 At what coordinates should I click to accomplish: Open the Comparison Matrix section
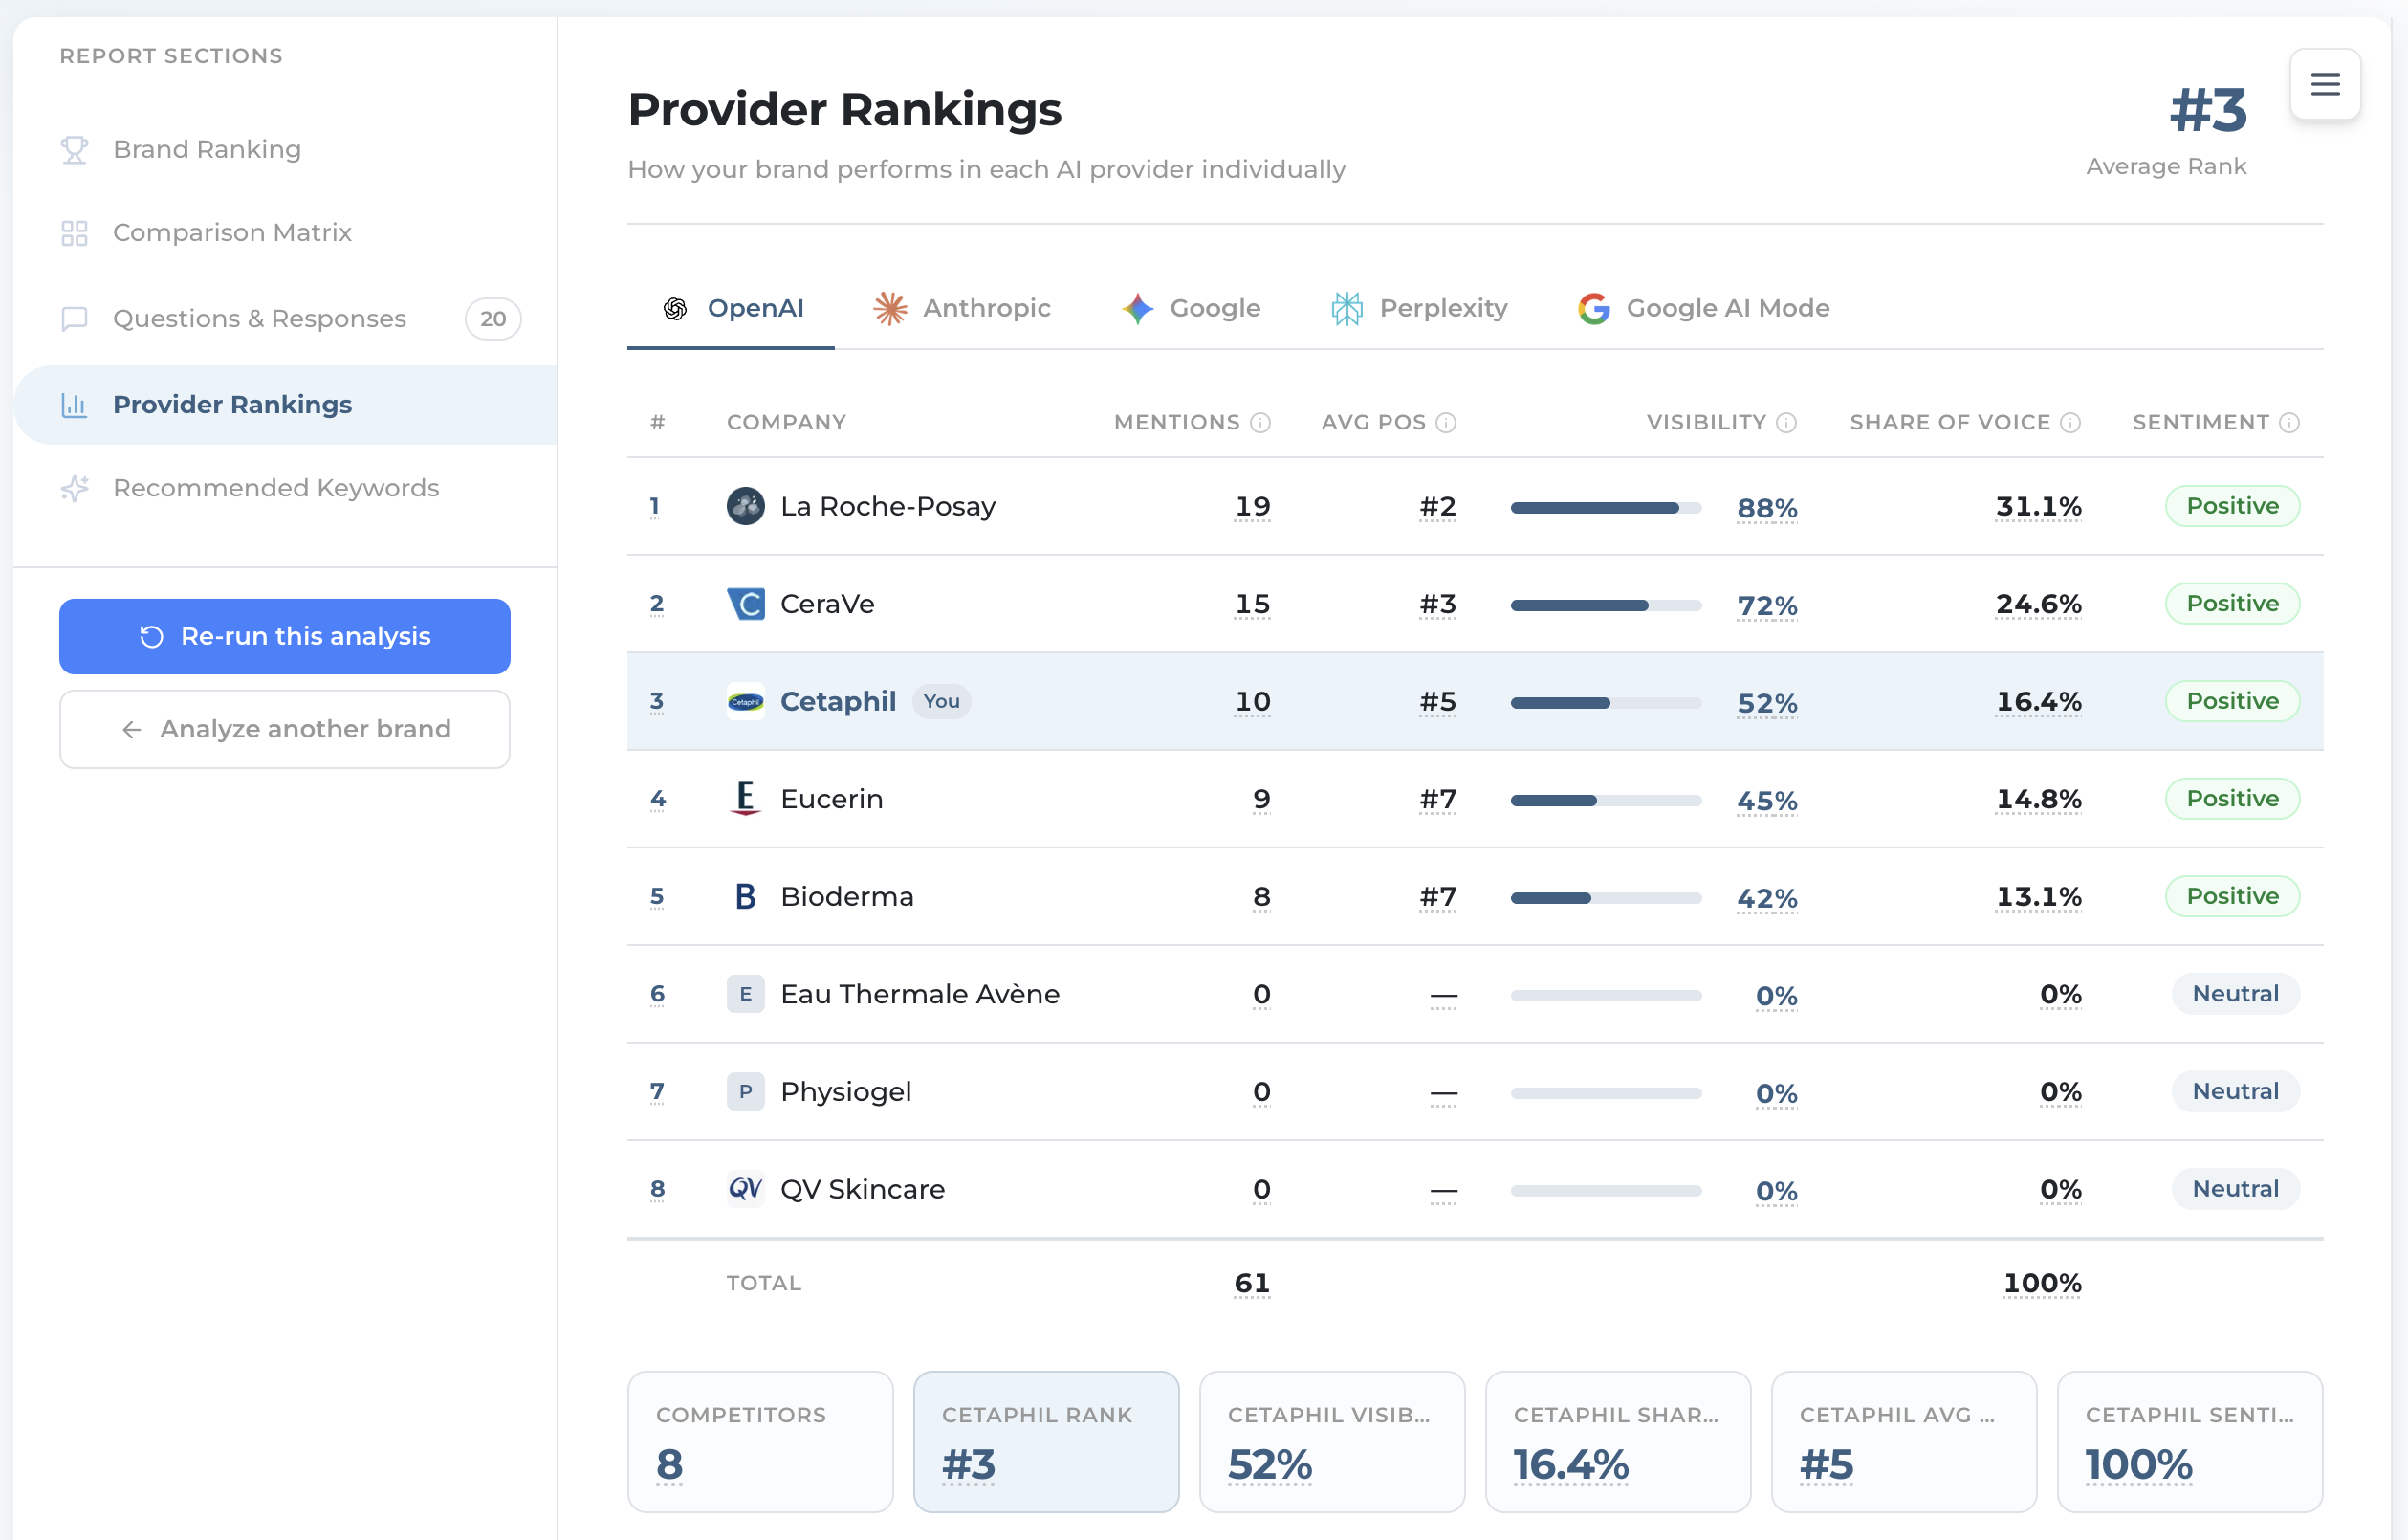pos(285,233)
